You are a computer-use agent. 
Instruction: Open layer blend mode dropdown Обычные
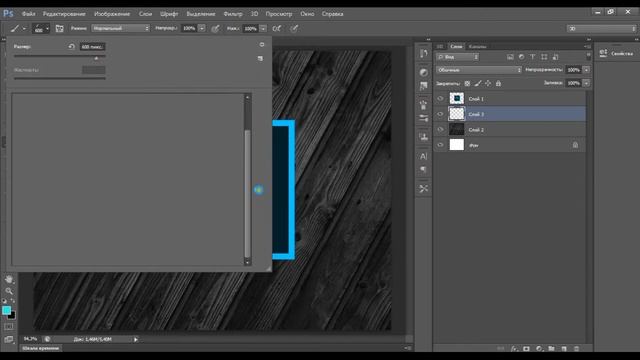tap(479, 70)
